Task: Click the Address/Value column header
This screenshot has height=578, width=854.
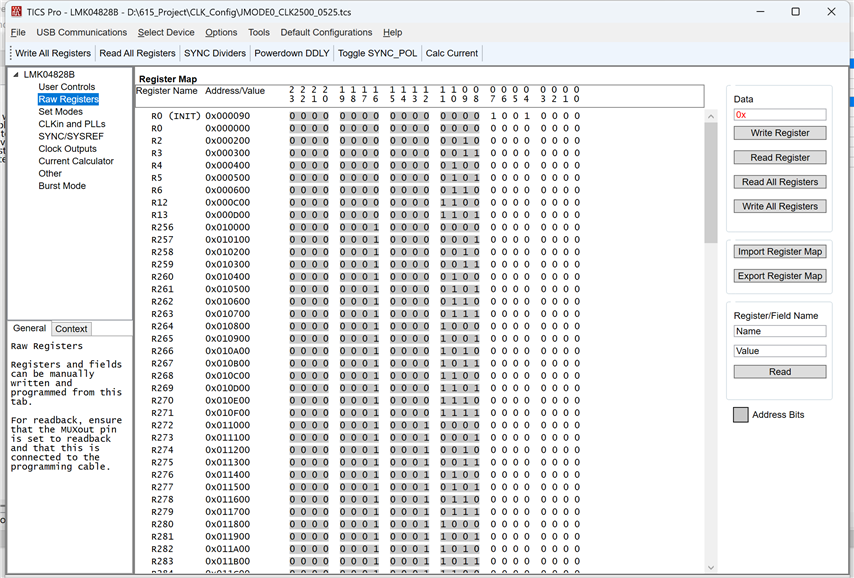Action: tap(235, 91)
